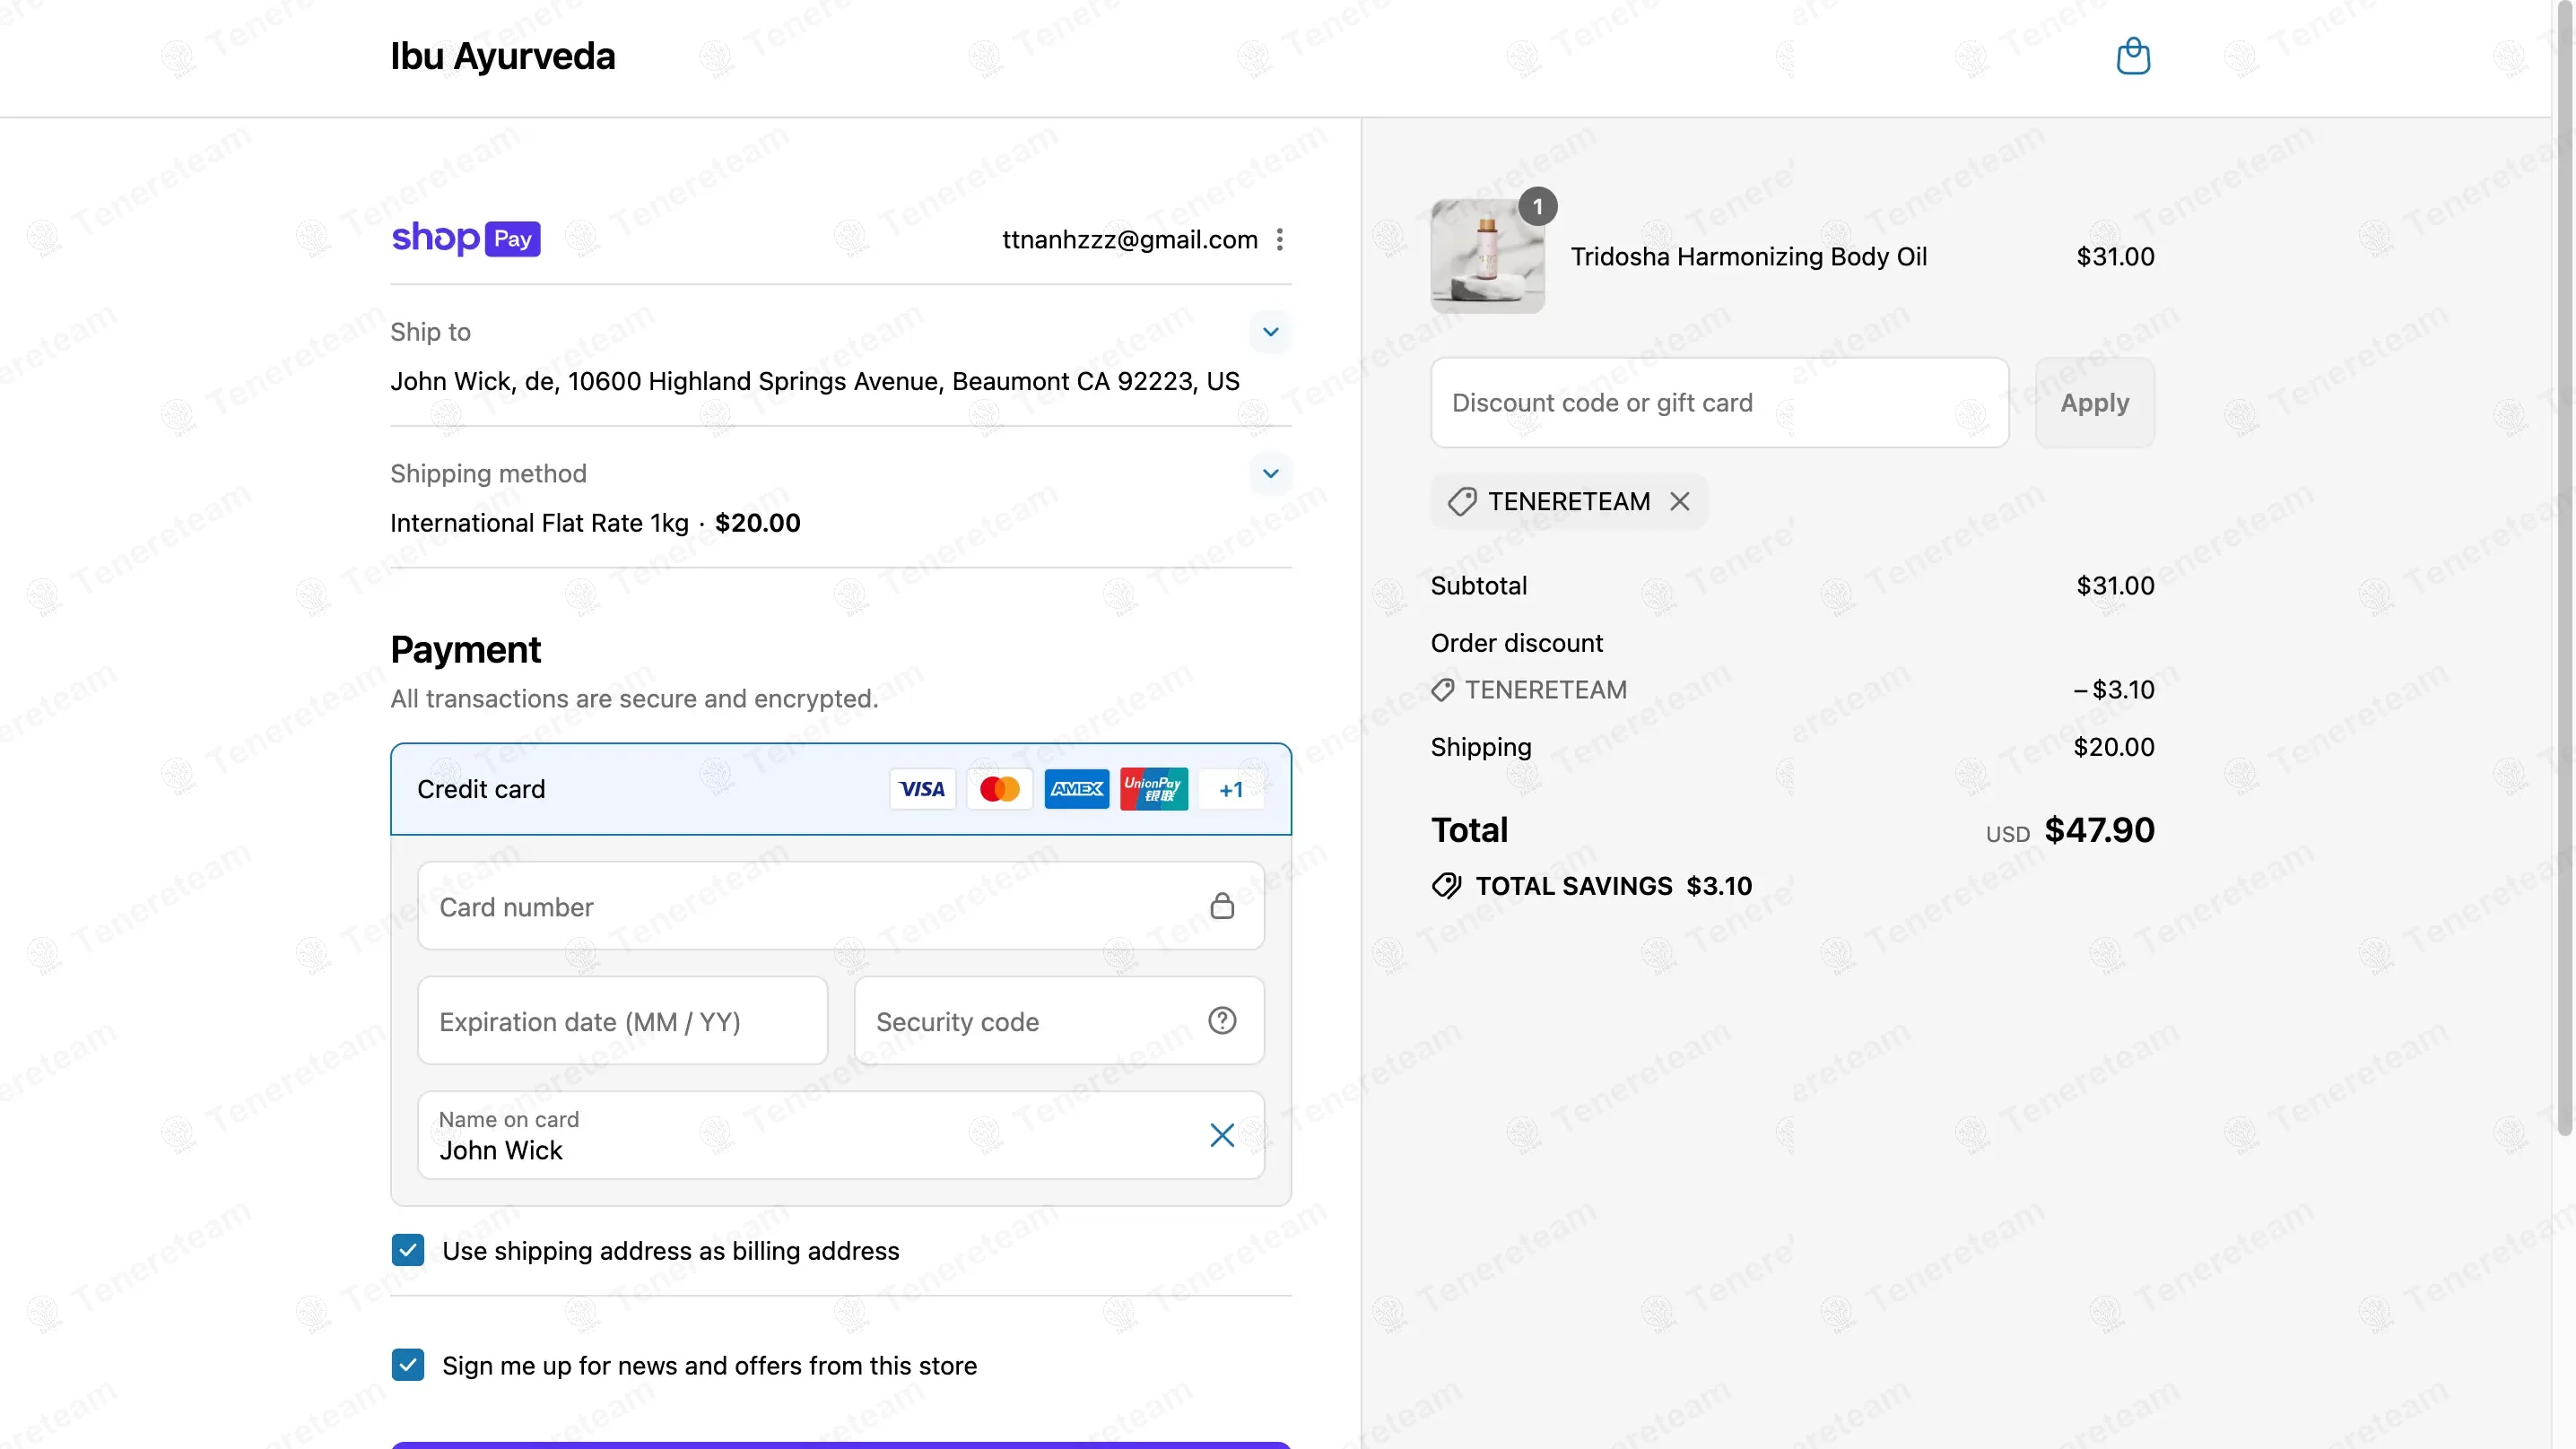Viewport: 2576px width, 1449px height.
Task: Click the lock icon in Card number field
Action: pos(1222,906)
